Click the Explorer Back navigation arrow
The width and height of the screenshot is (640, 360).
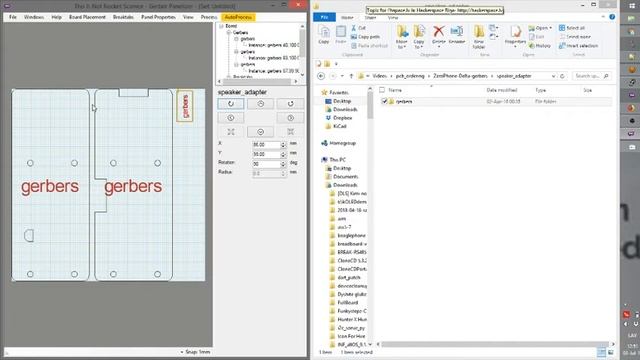click(321, 76)
